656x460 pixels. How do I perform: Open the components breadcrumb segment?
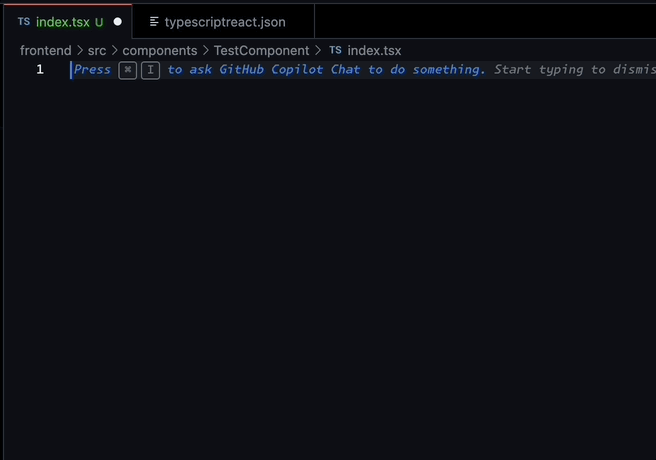(x=159, y=51)
